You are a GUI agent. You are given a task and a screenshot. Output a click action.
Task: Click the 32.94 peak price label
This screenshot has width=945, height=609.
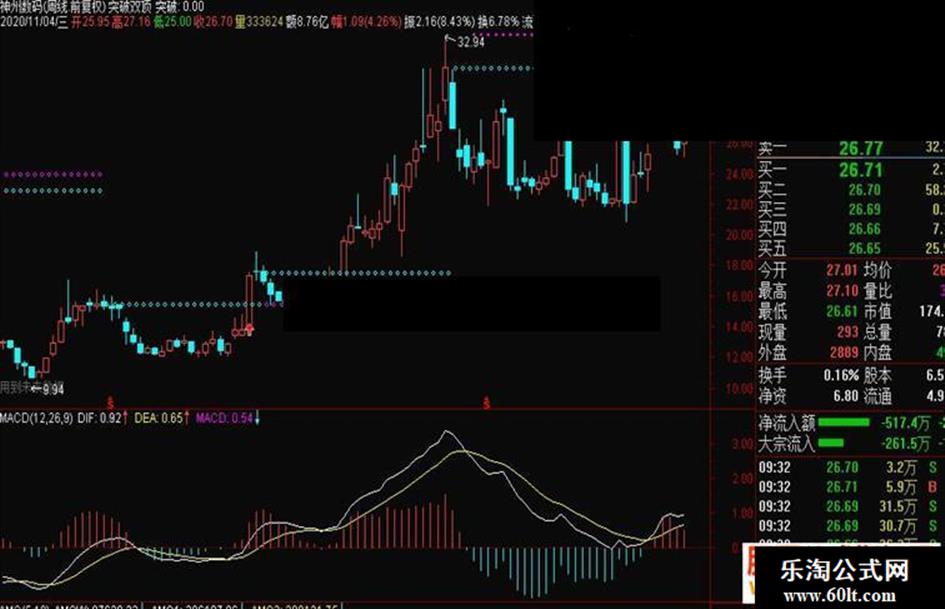point(471,42)
